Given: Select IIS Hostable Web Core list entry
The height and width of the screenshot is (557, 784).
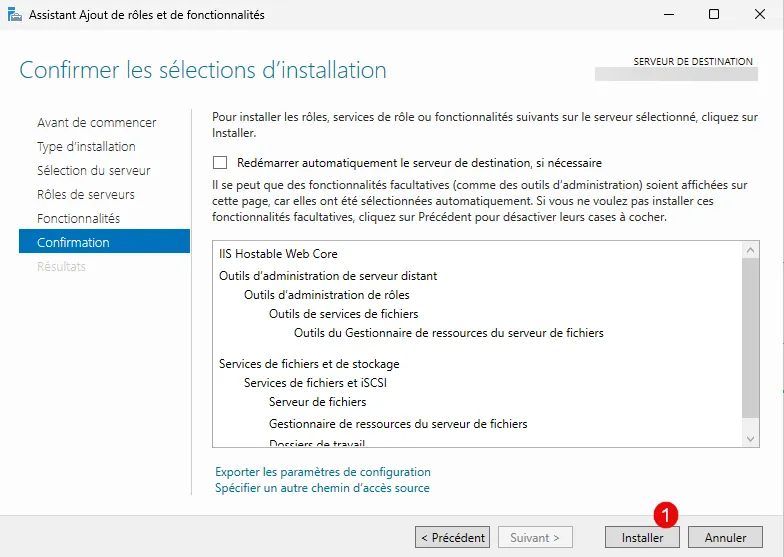Looking at the screenshot, I should coord(278,255).
